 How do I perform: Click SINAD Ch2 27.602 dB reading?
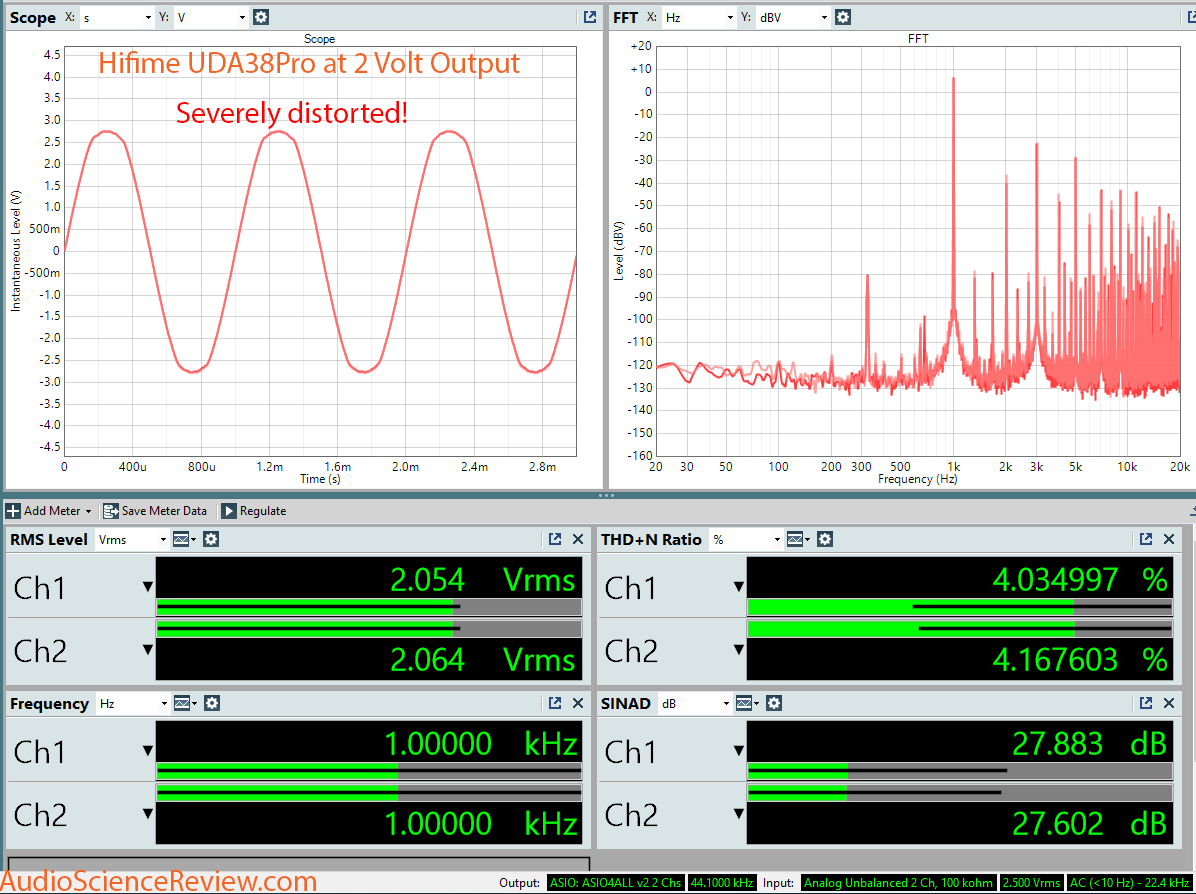click(x=1090, y=824)
